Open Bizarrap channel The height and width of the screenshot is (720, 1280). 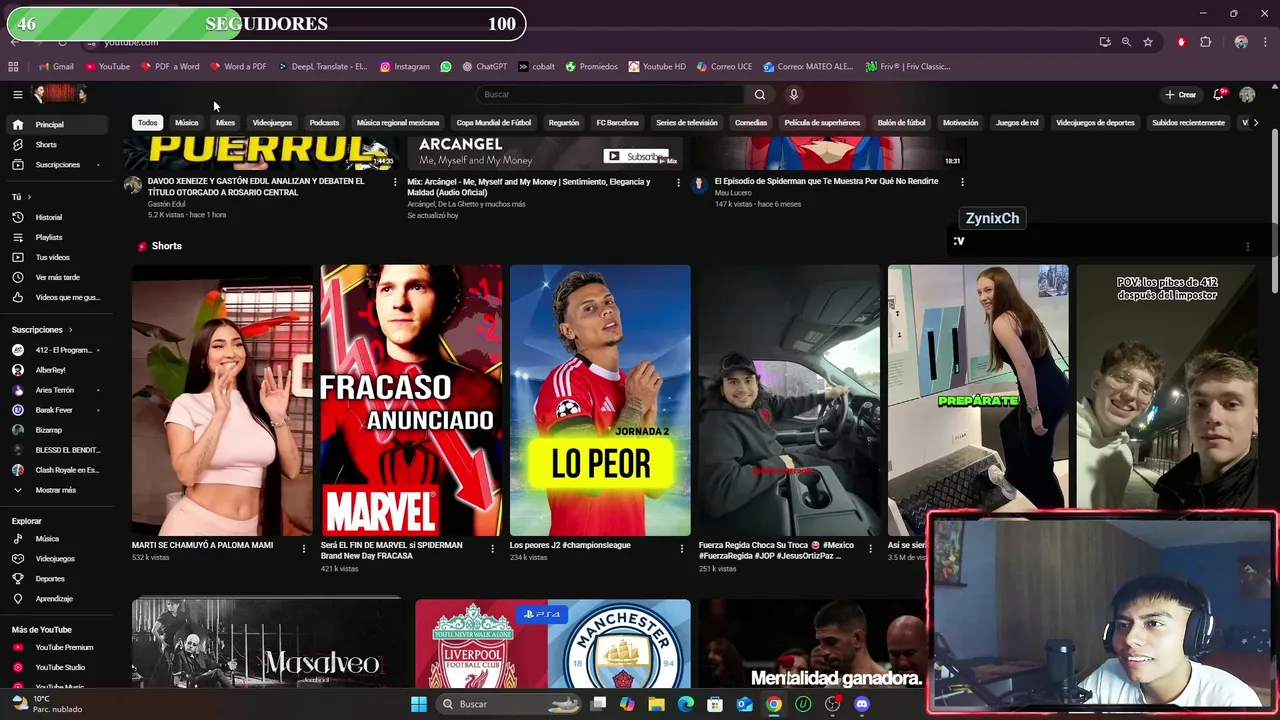(x=57, y=430)
